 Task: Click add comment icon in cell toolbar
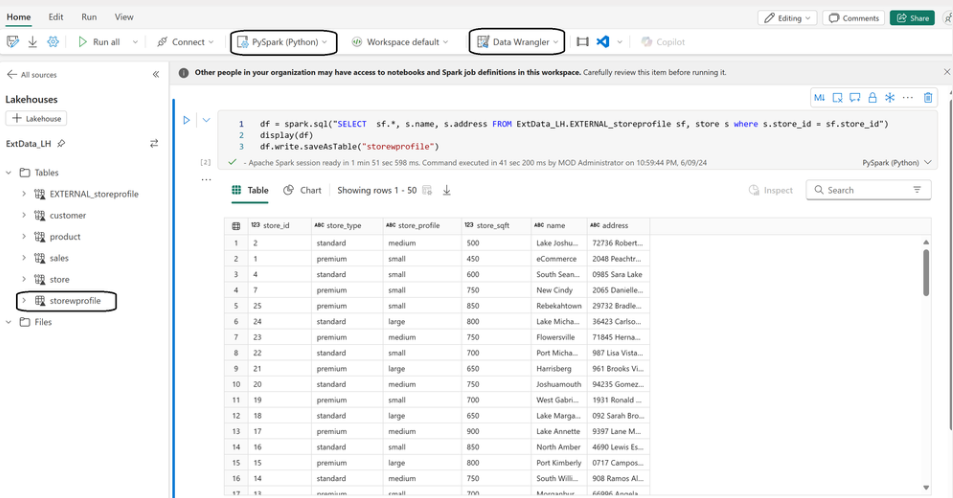pos(855,97)
